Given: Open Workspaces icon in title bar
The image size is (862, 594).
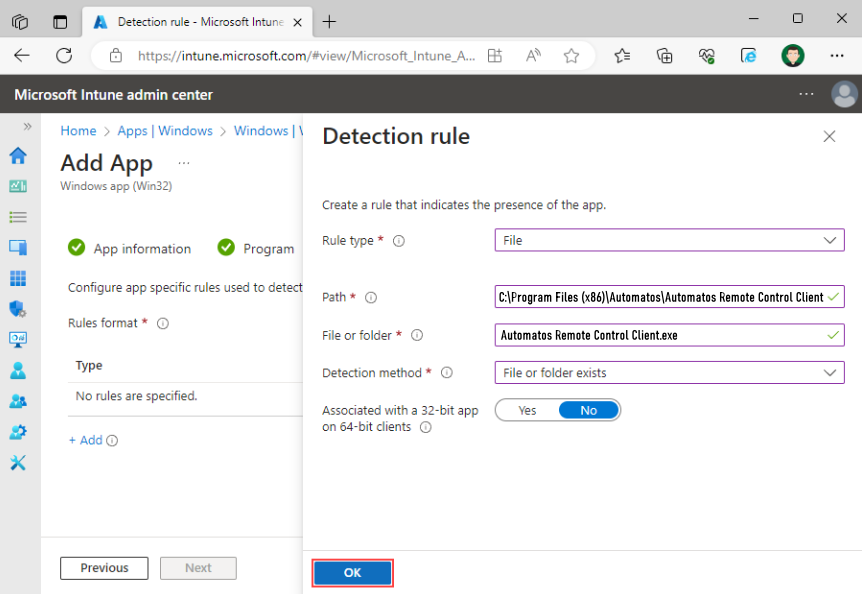Looking at the screenshot, I should point(20,22).
